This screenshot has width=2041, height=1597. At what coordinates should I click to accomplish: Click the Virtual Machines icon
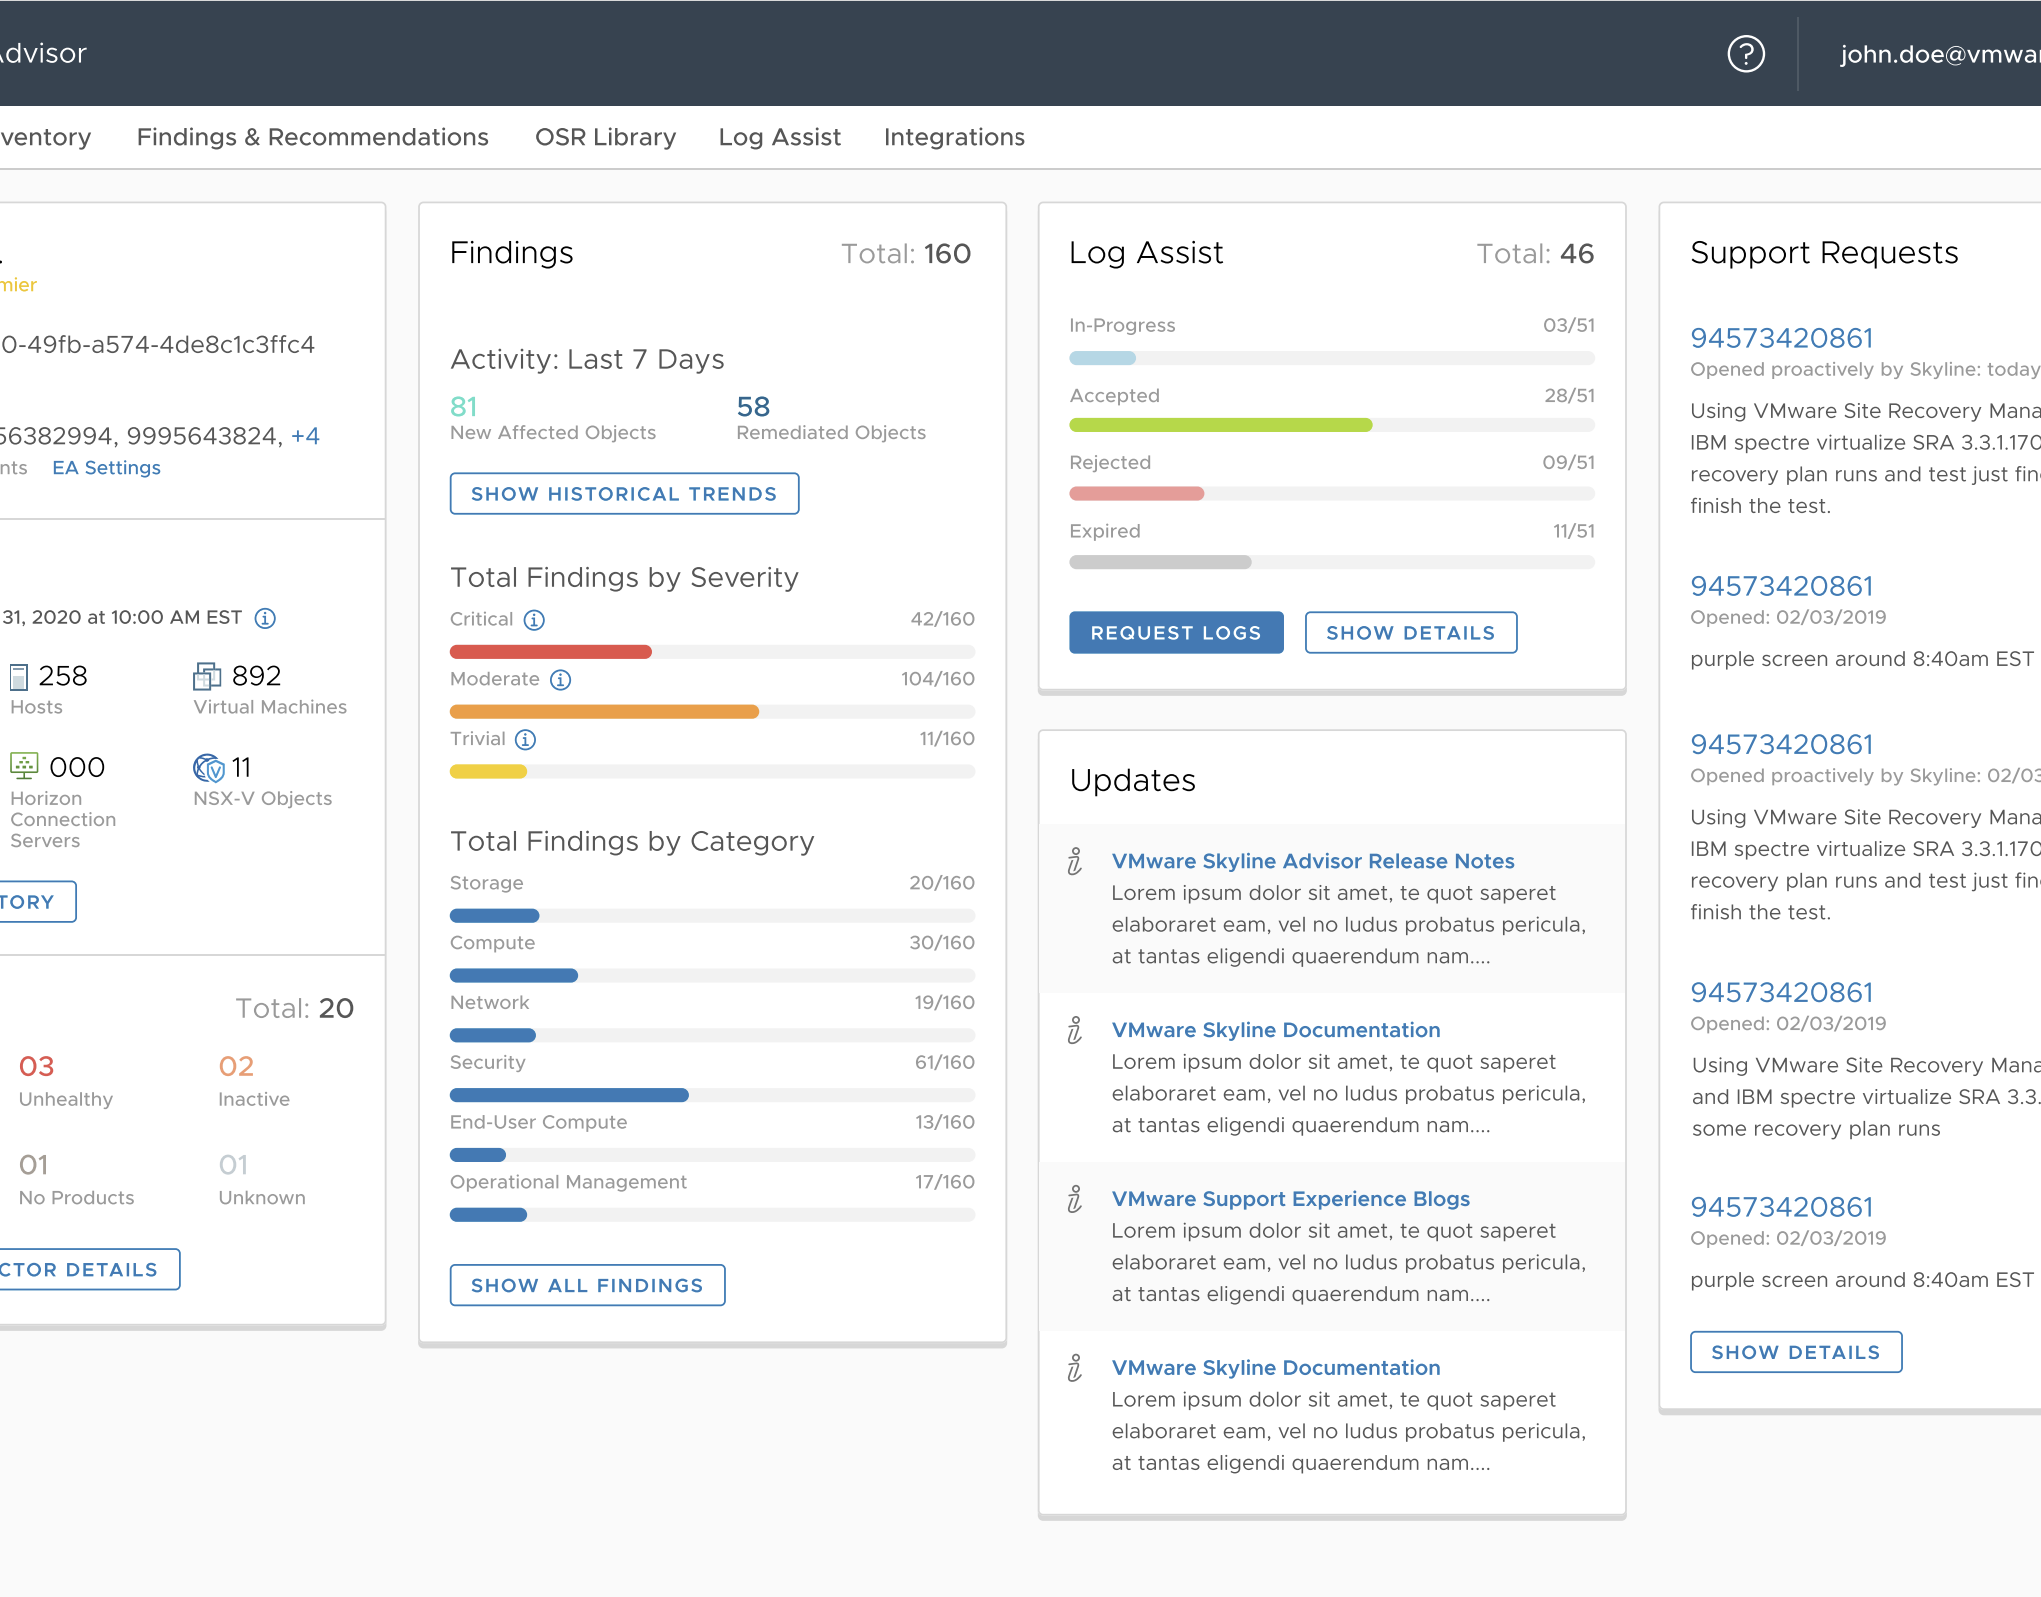pyautogui.click(x=207, y=677)
